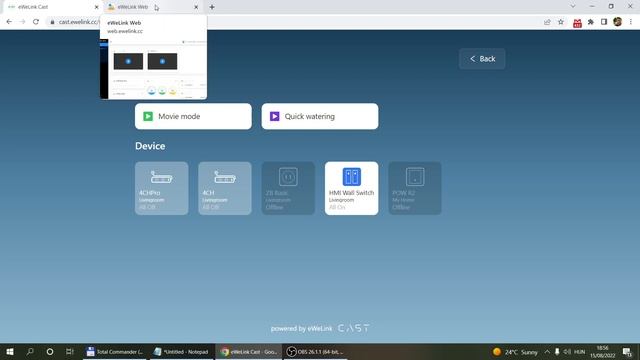Reload the page
Viewport: 640px width, 360px height.
36,22
